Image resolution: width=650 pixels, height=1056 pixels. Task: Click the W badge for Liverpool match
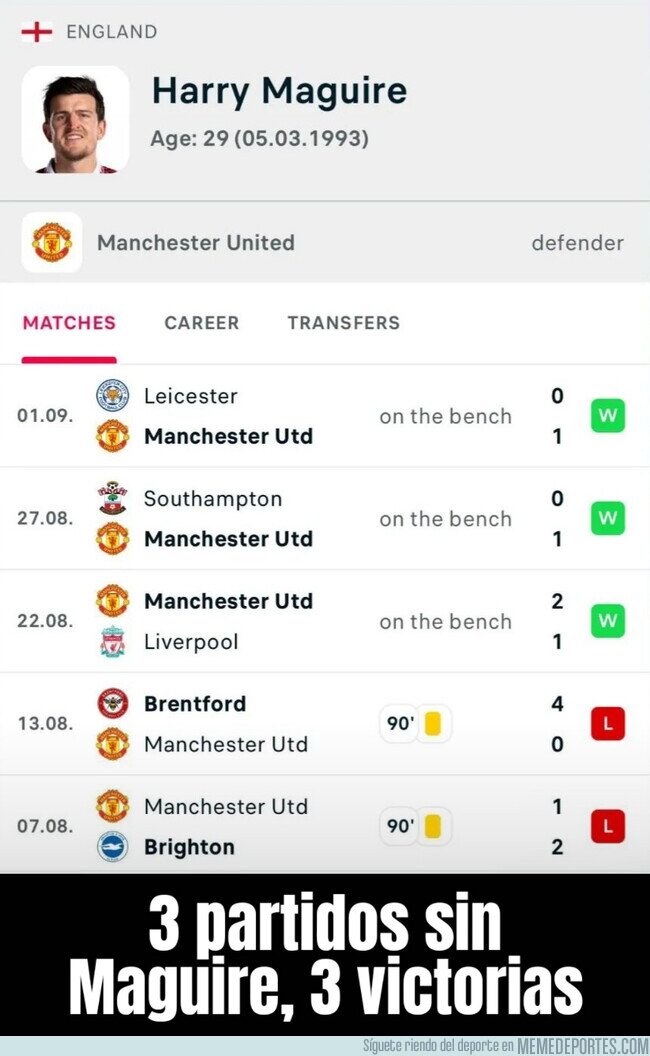pos(608,621)
